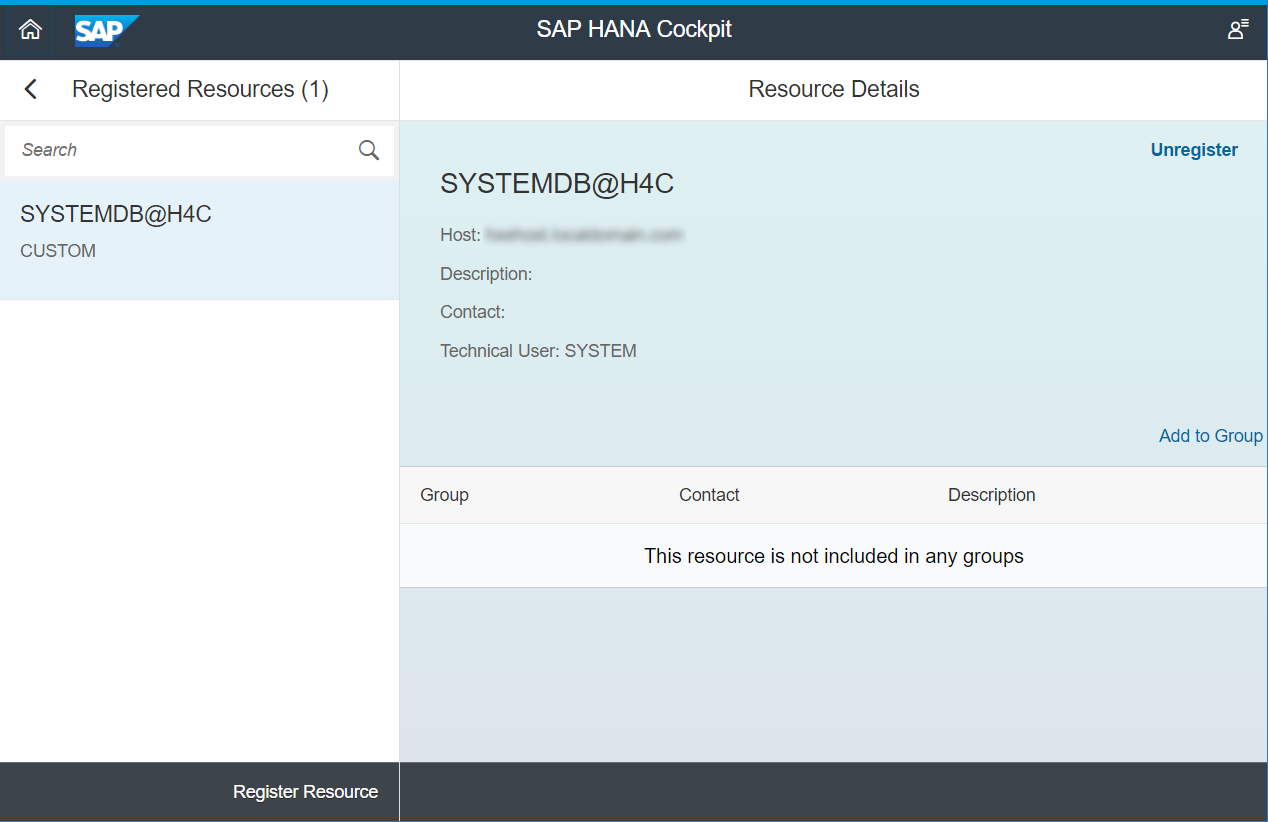Click the SYSTEMDB@H4C heading in Resource Details
This screenshot has width=1268, height=822.
tap(557, 183)
